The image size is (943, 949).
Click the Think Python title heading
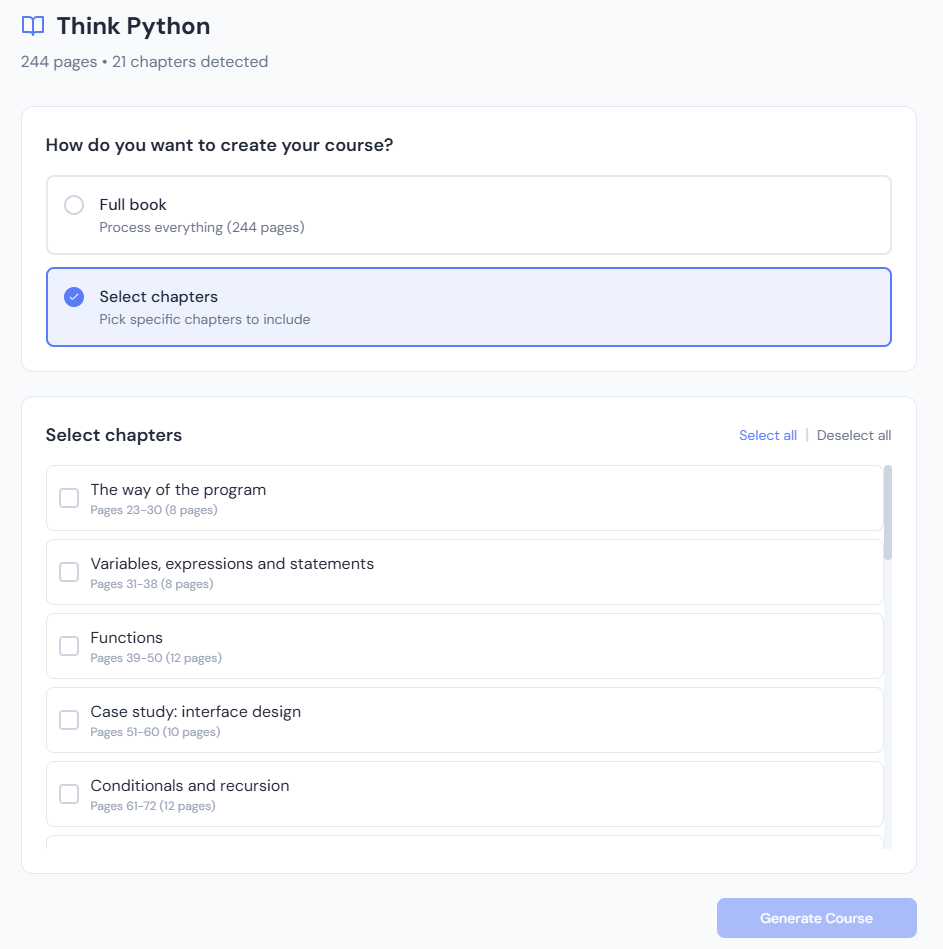(133, 26)
